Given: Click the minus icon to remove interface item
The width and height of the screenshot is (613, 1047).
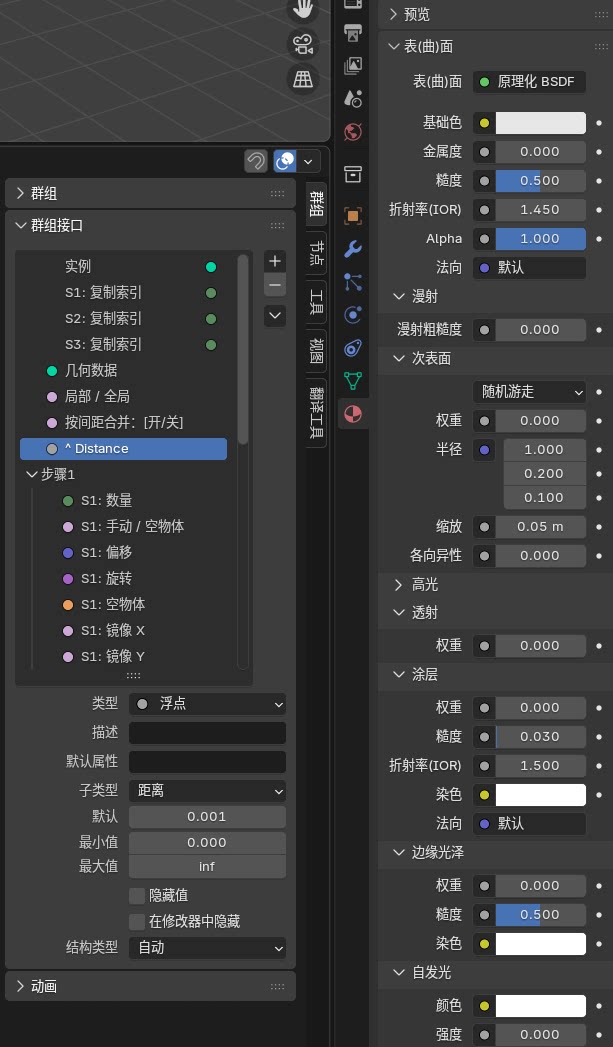Looking at the screenshot, I should pyautogui.click(x=274, y=285).
